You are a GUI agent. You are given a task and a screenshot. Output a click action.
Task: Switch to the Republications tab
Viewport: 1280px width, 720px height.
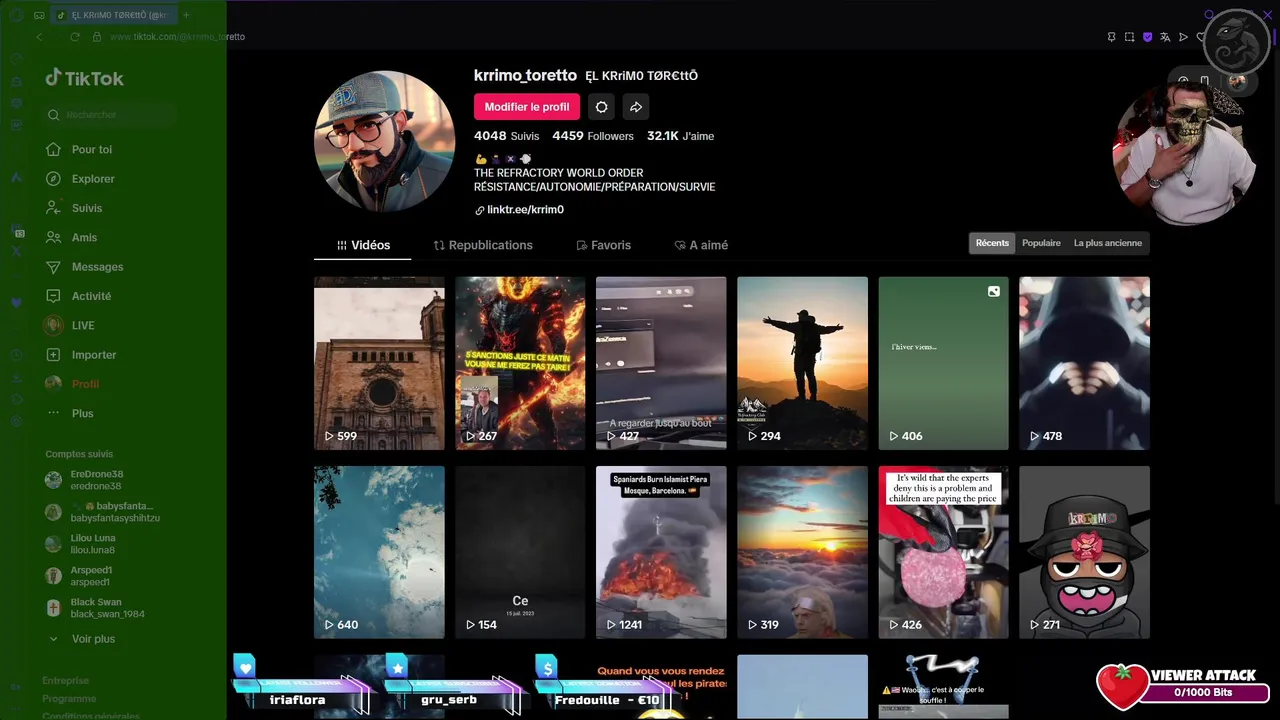click(483, 245)
